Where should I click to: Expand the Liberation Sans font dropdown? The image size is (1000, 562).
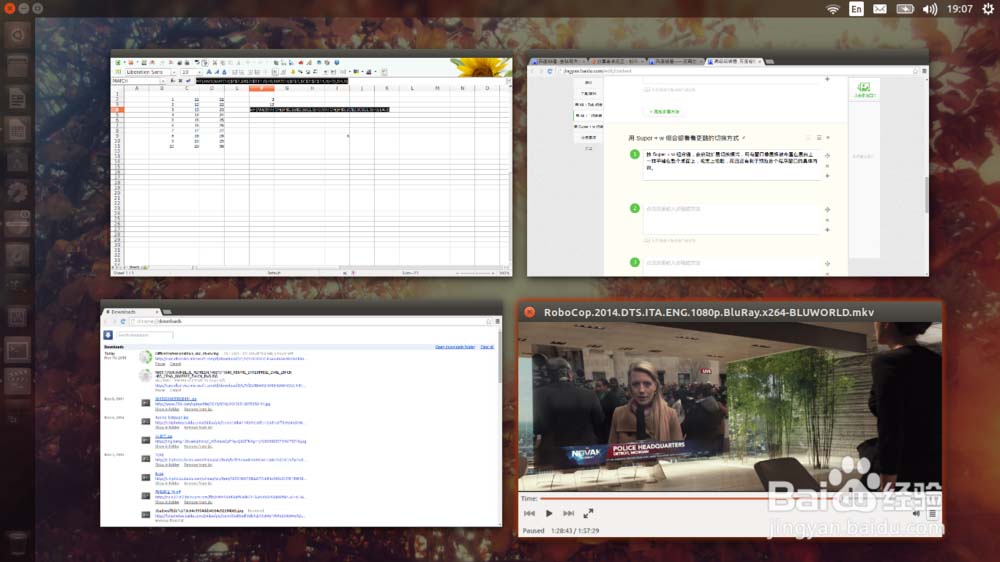173,72
